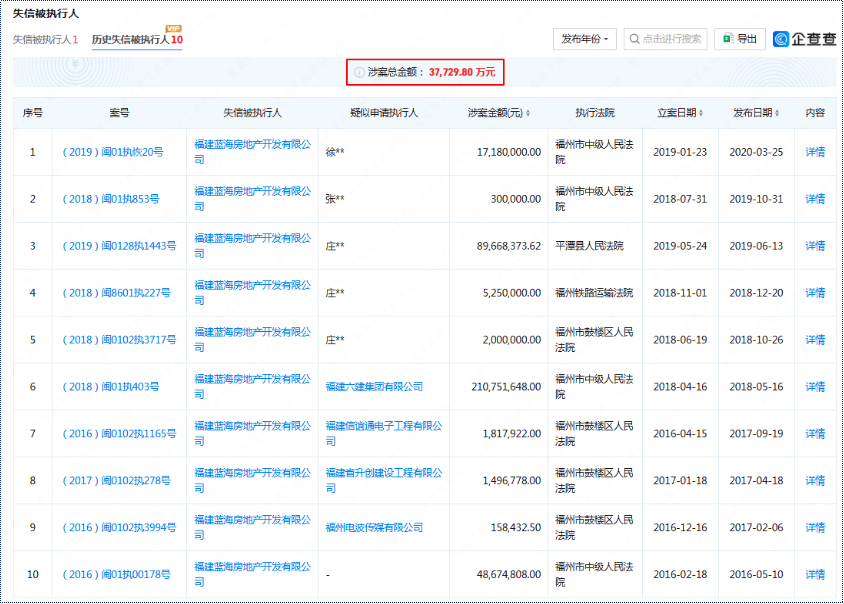The width and height of the screenshot is (844, 604).
Task: Sort by 立案日期 column arrows
Action: click(707, 113)
